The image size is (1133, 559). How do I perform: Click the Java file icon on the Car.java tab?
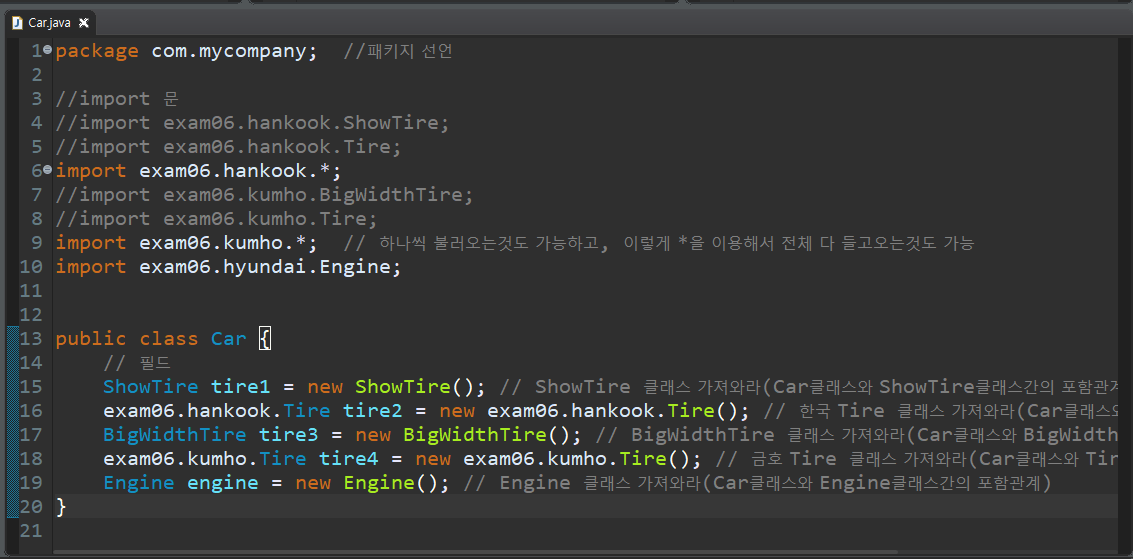[17, 22]
